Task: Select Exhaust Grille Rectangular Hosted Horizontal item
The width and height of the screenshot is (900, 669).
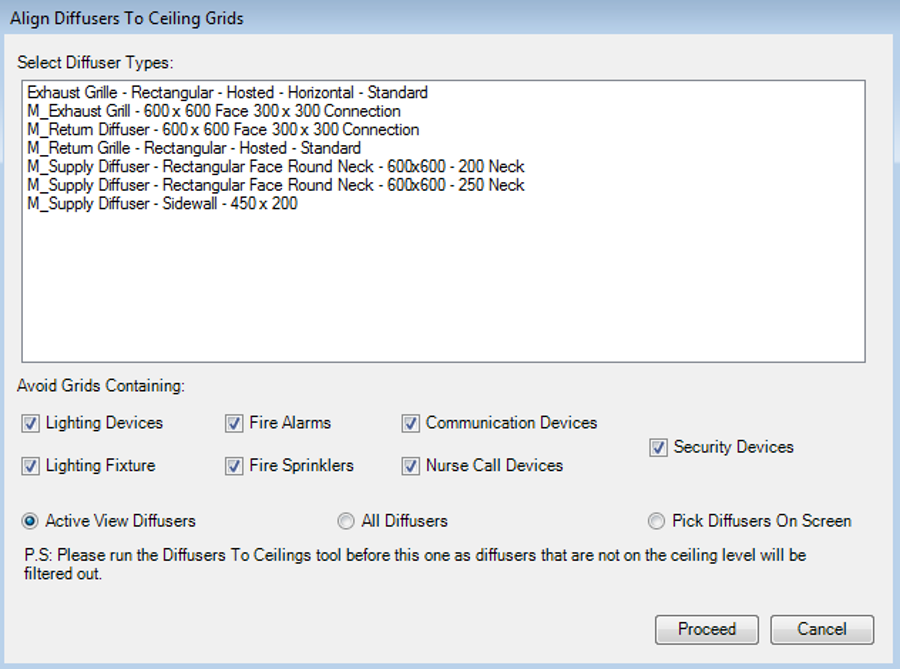Action: click(227, 92)
